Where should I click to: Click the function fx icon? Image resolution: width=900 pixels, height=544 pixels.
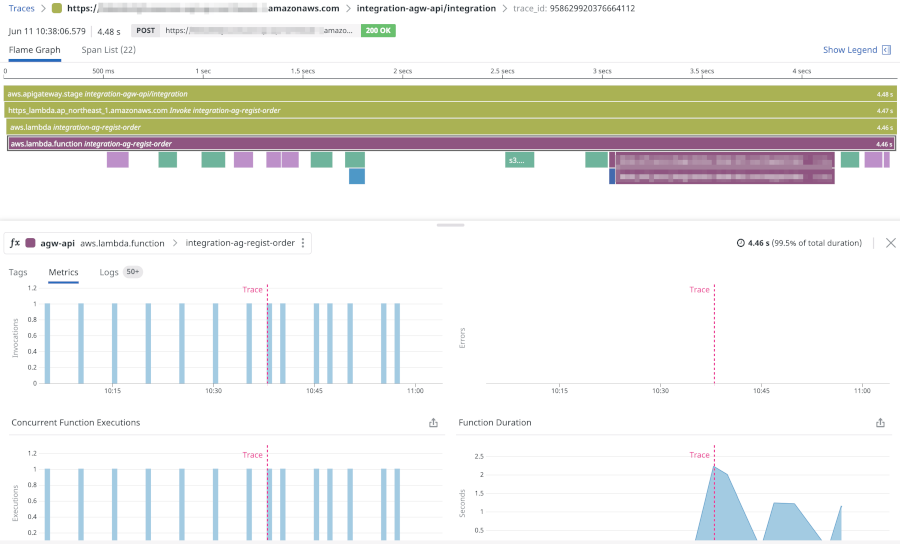click(15, 243)
